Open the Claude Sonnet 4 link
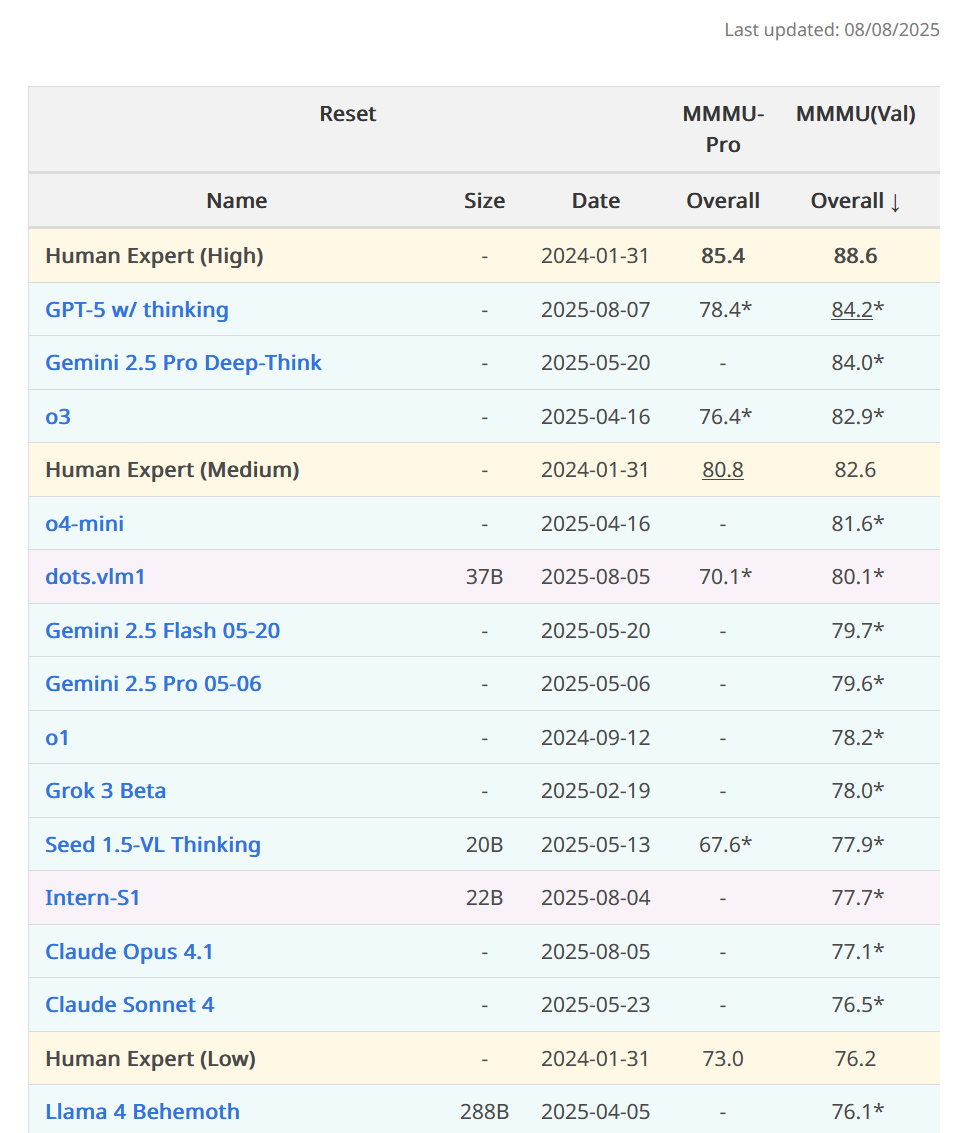Image resolution: width=956 pixels, height=1133 pixels. point(130,1004)
